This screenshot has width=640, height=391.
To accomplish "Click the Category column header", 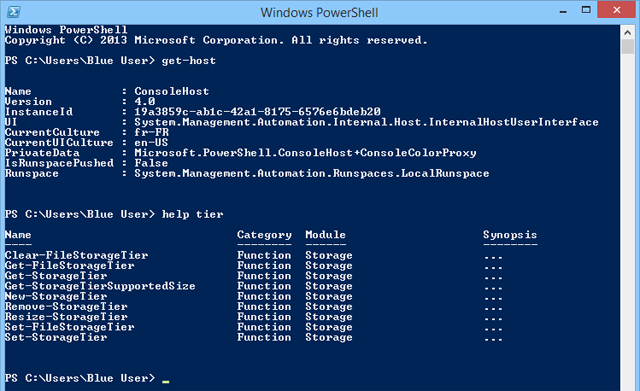I will pyautogui.click(x=264, y=235).
